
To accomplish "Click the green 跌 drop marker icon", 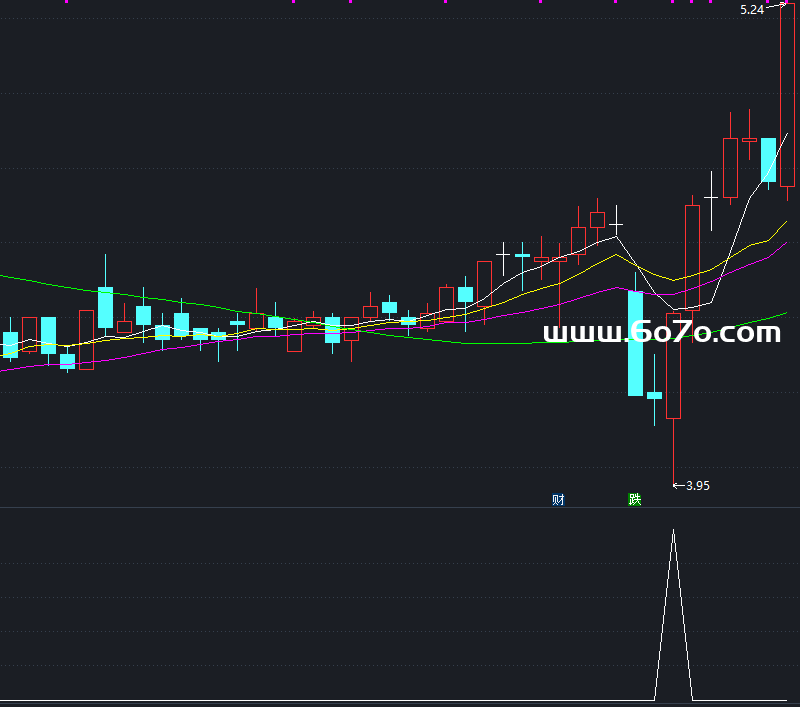I will (634, 500).
